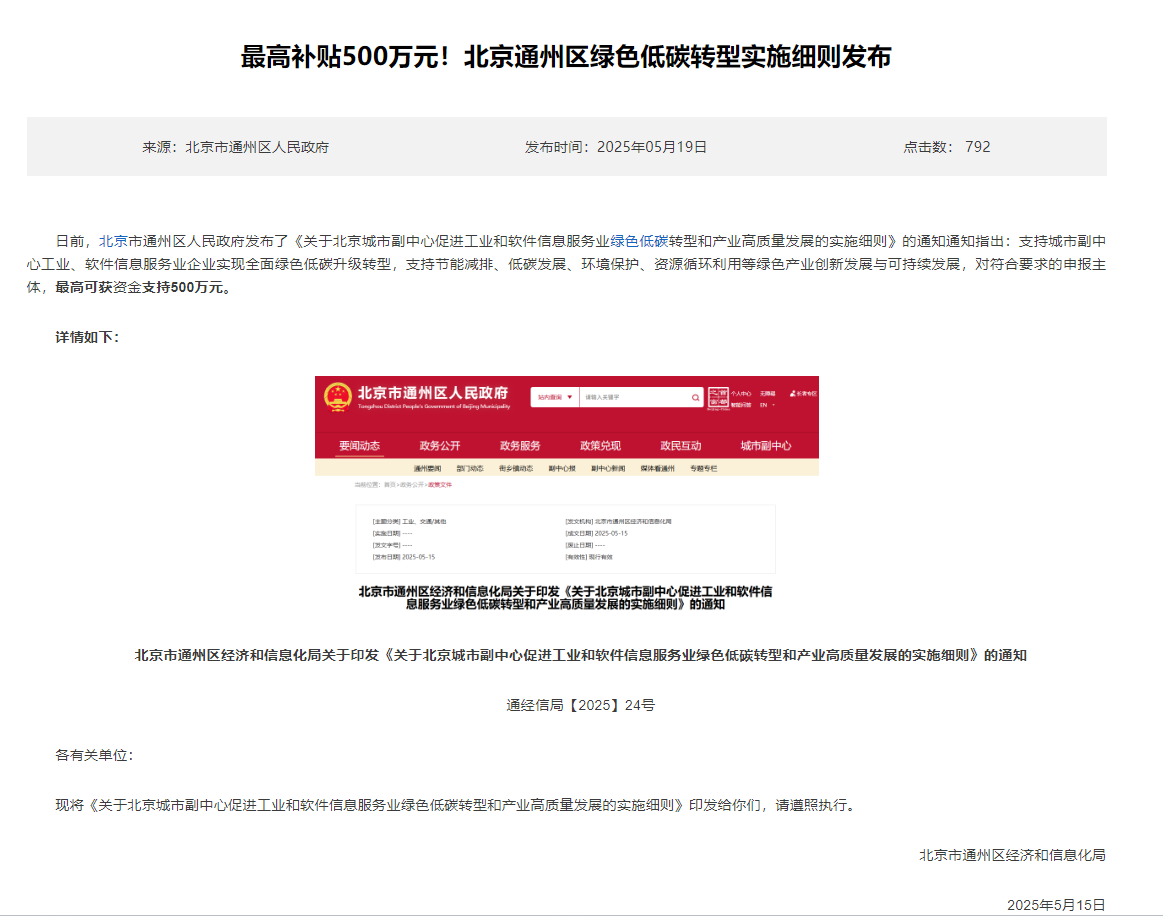Open the EN language dropdown

[x=766, y=405]
